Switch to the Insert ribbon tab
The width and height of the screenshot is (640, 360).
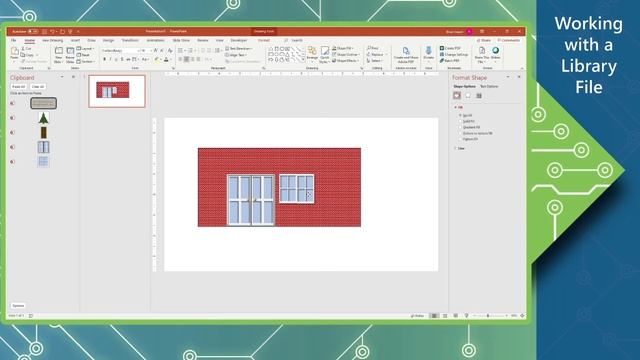[75, 40]
